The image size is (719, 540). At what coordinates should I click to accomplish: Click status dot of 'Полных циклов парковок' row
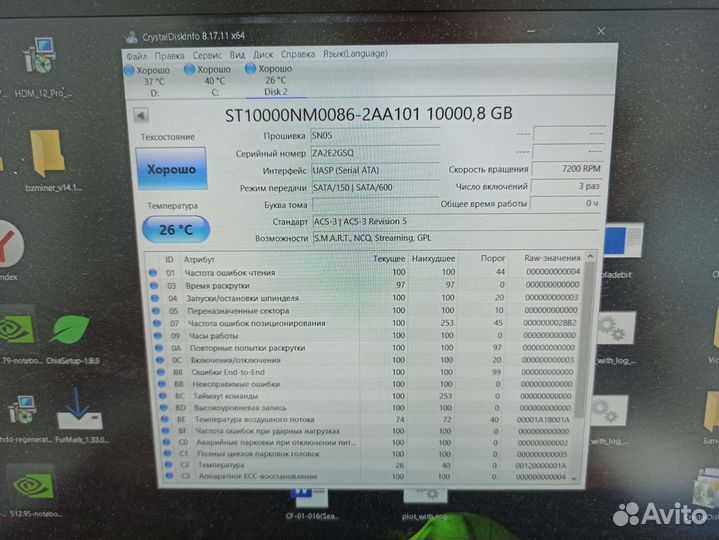pyautogui.click(x=168, y=454)
